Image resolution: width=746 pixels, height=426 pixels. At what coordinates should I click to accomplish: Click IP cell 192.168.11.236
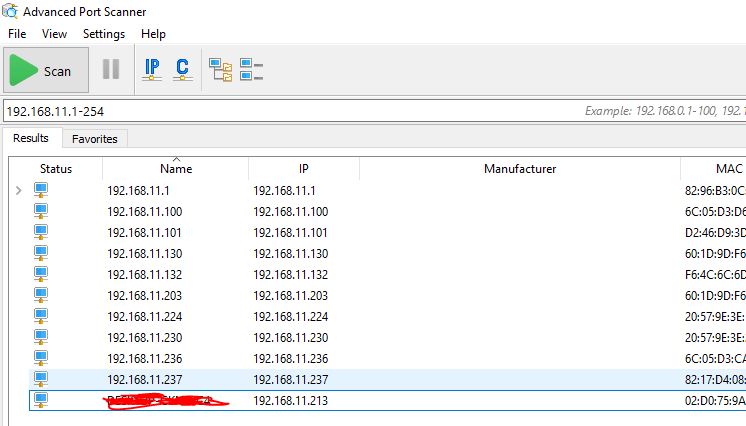pos(291,358)
